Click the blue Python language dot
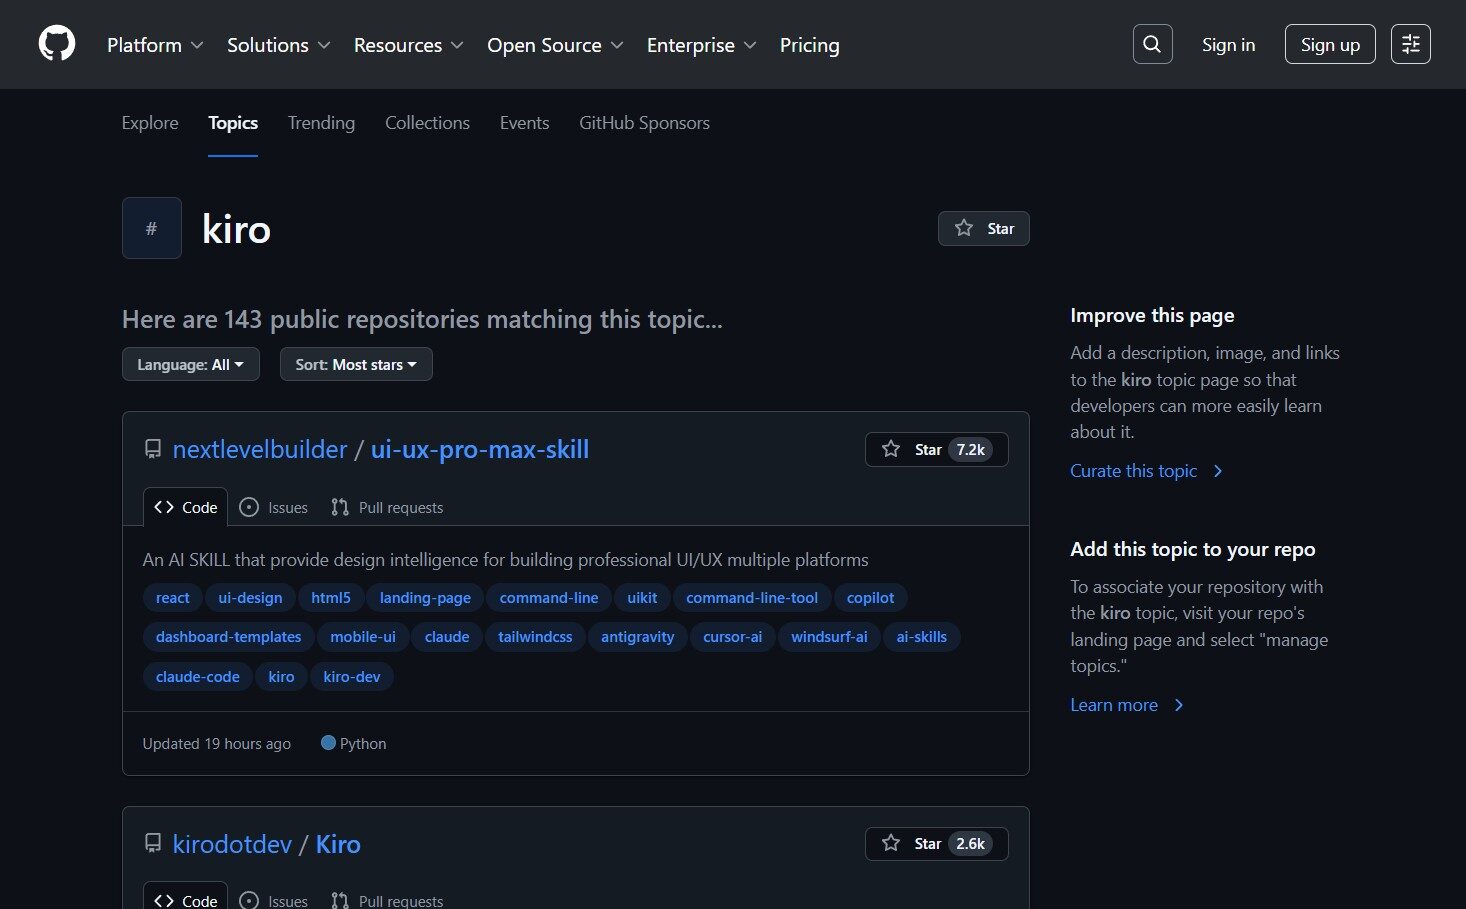The height and width of the screenshot is (909, 1466). coord(328,743)
